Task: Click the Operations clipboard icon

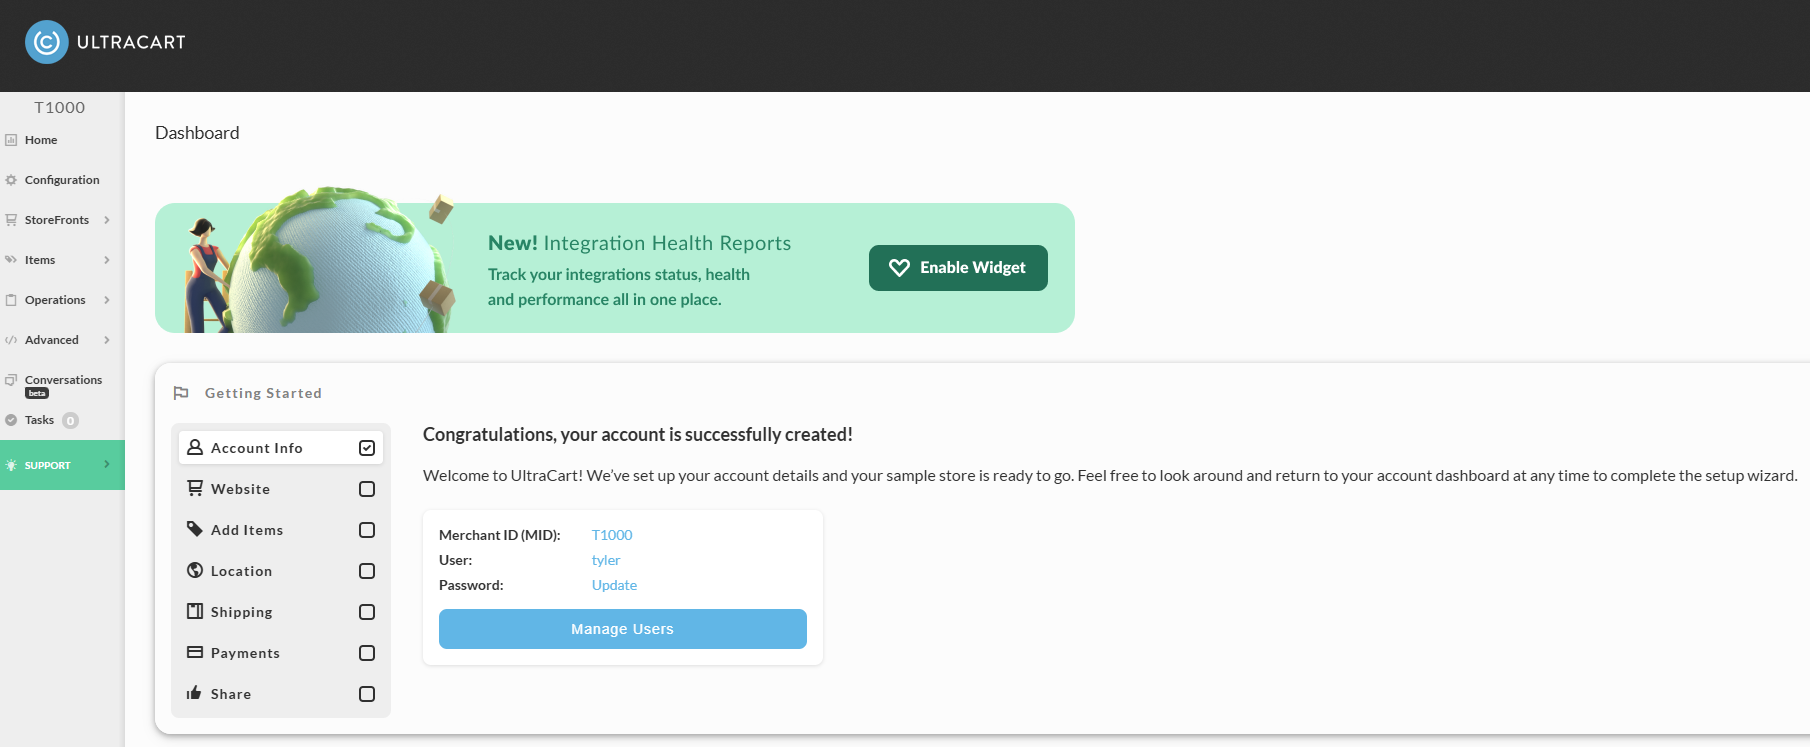Action: coord(11,300)
